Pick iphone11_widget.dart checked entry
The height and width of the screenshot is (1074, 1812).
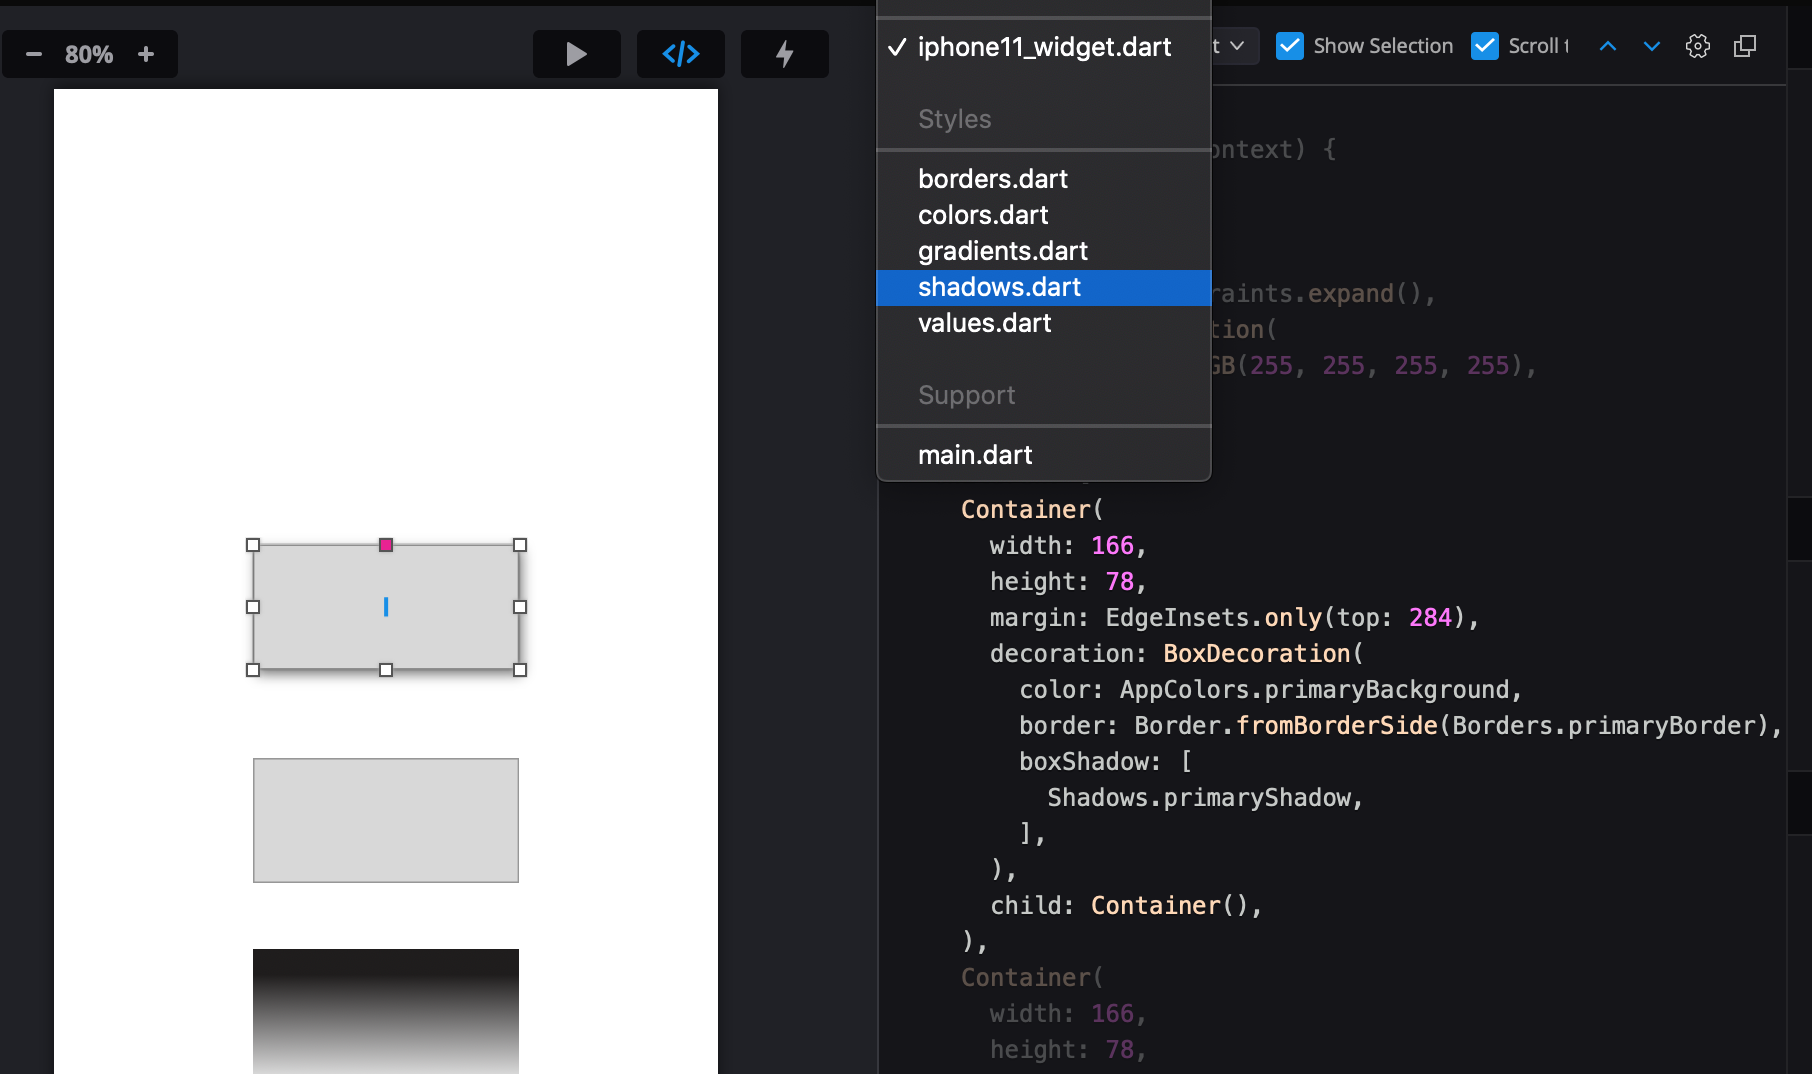[1044, 48]
